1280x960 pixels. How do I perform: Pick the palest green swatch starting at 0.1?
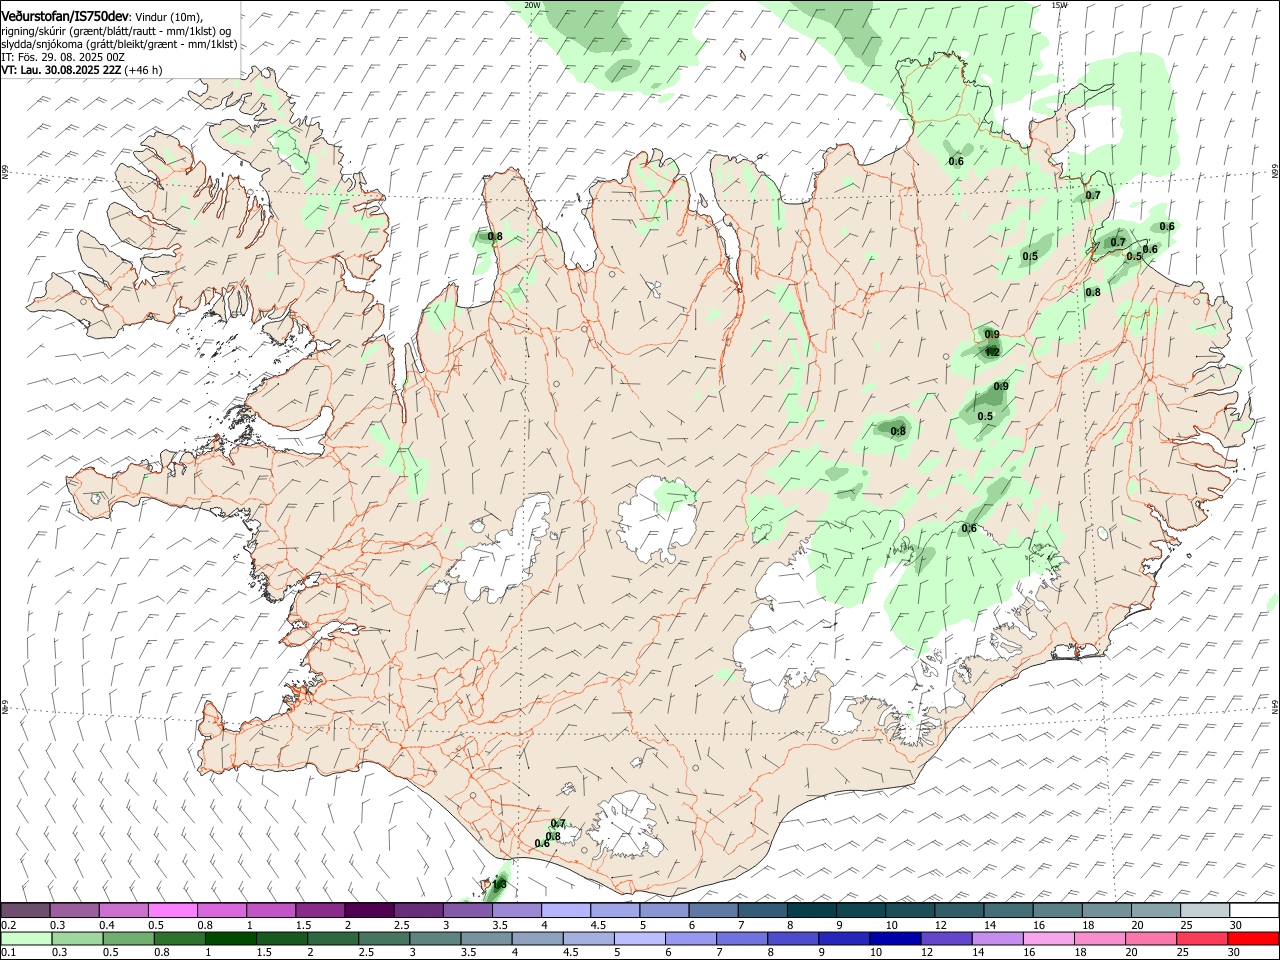[x=26, y=938]
